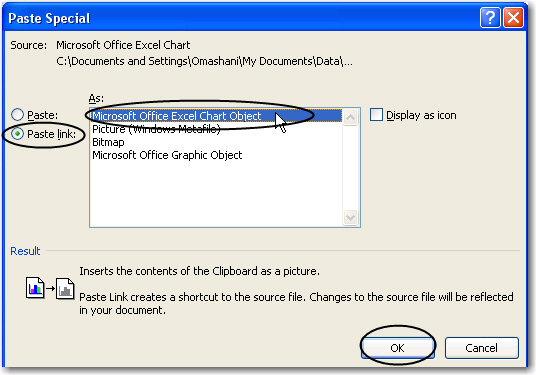The image size is (536, 375).
Task: Click the Help question mark button
Action: pos(490,17)
